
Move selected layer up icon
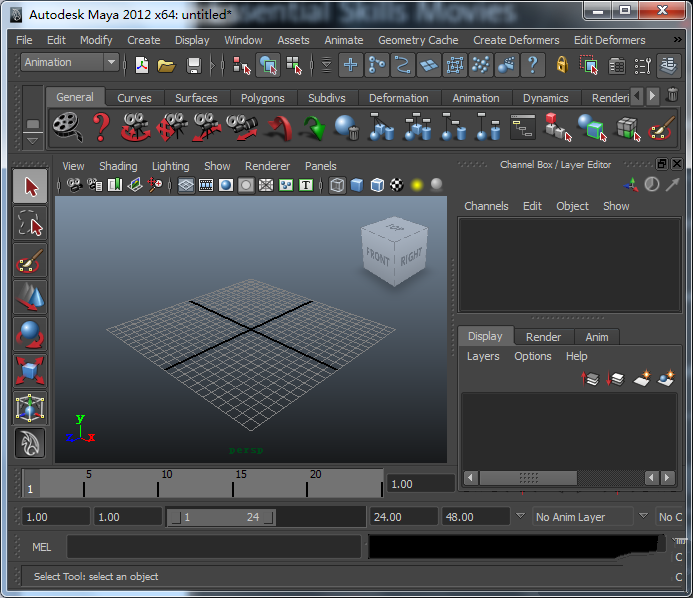(x=590, y=378)
